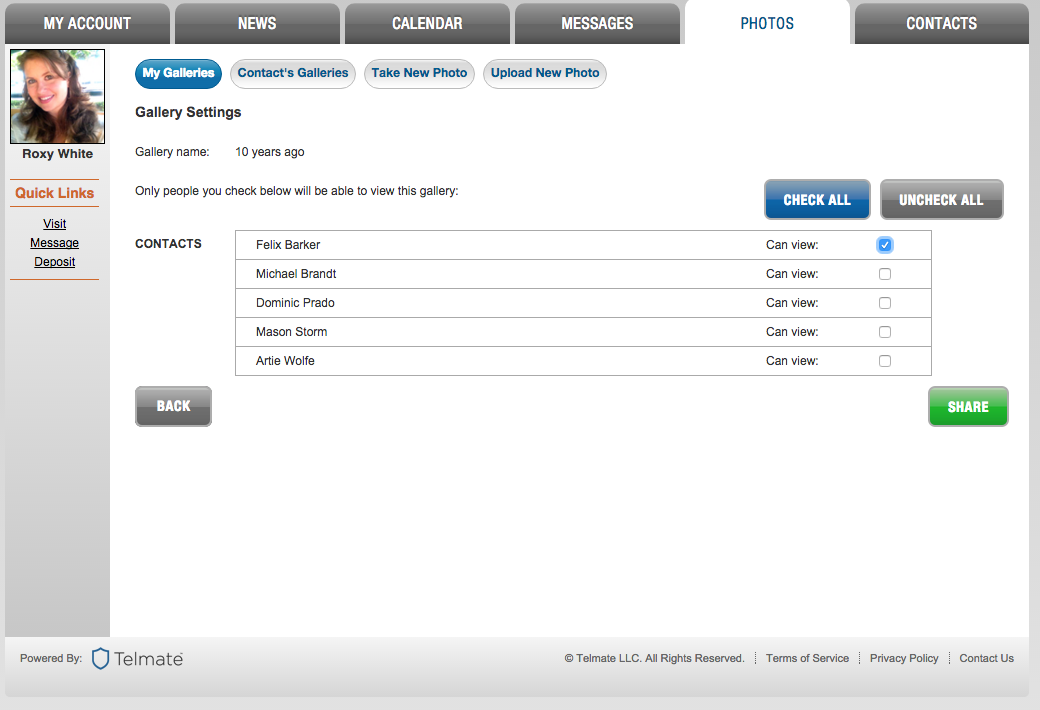
Task: Click Roxy White's profile photo
Action: pos(57,97)
